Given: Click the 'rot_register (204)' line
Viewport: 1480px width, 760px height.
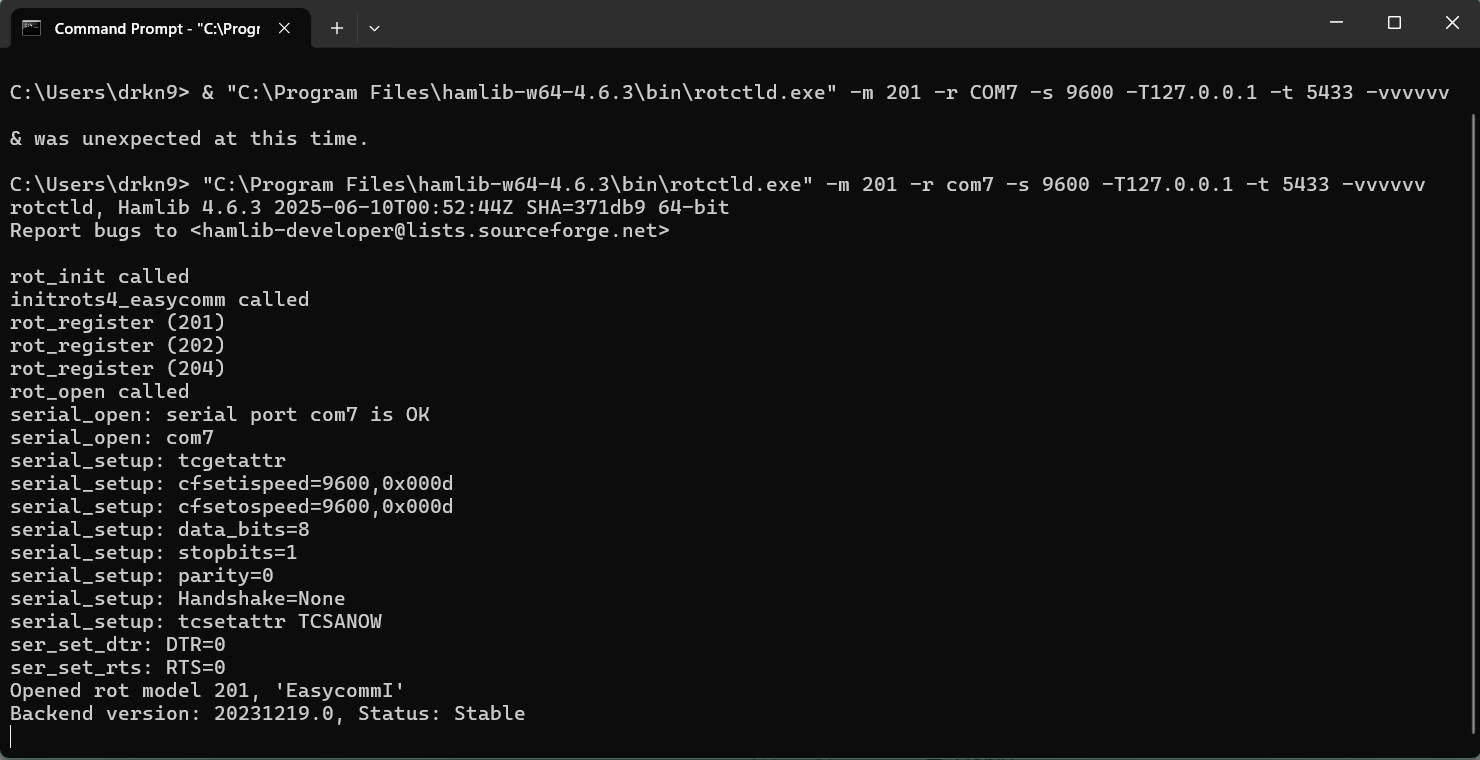Looking at the screenshot, I should coord(117,368).
